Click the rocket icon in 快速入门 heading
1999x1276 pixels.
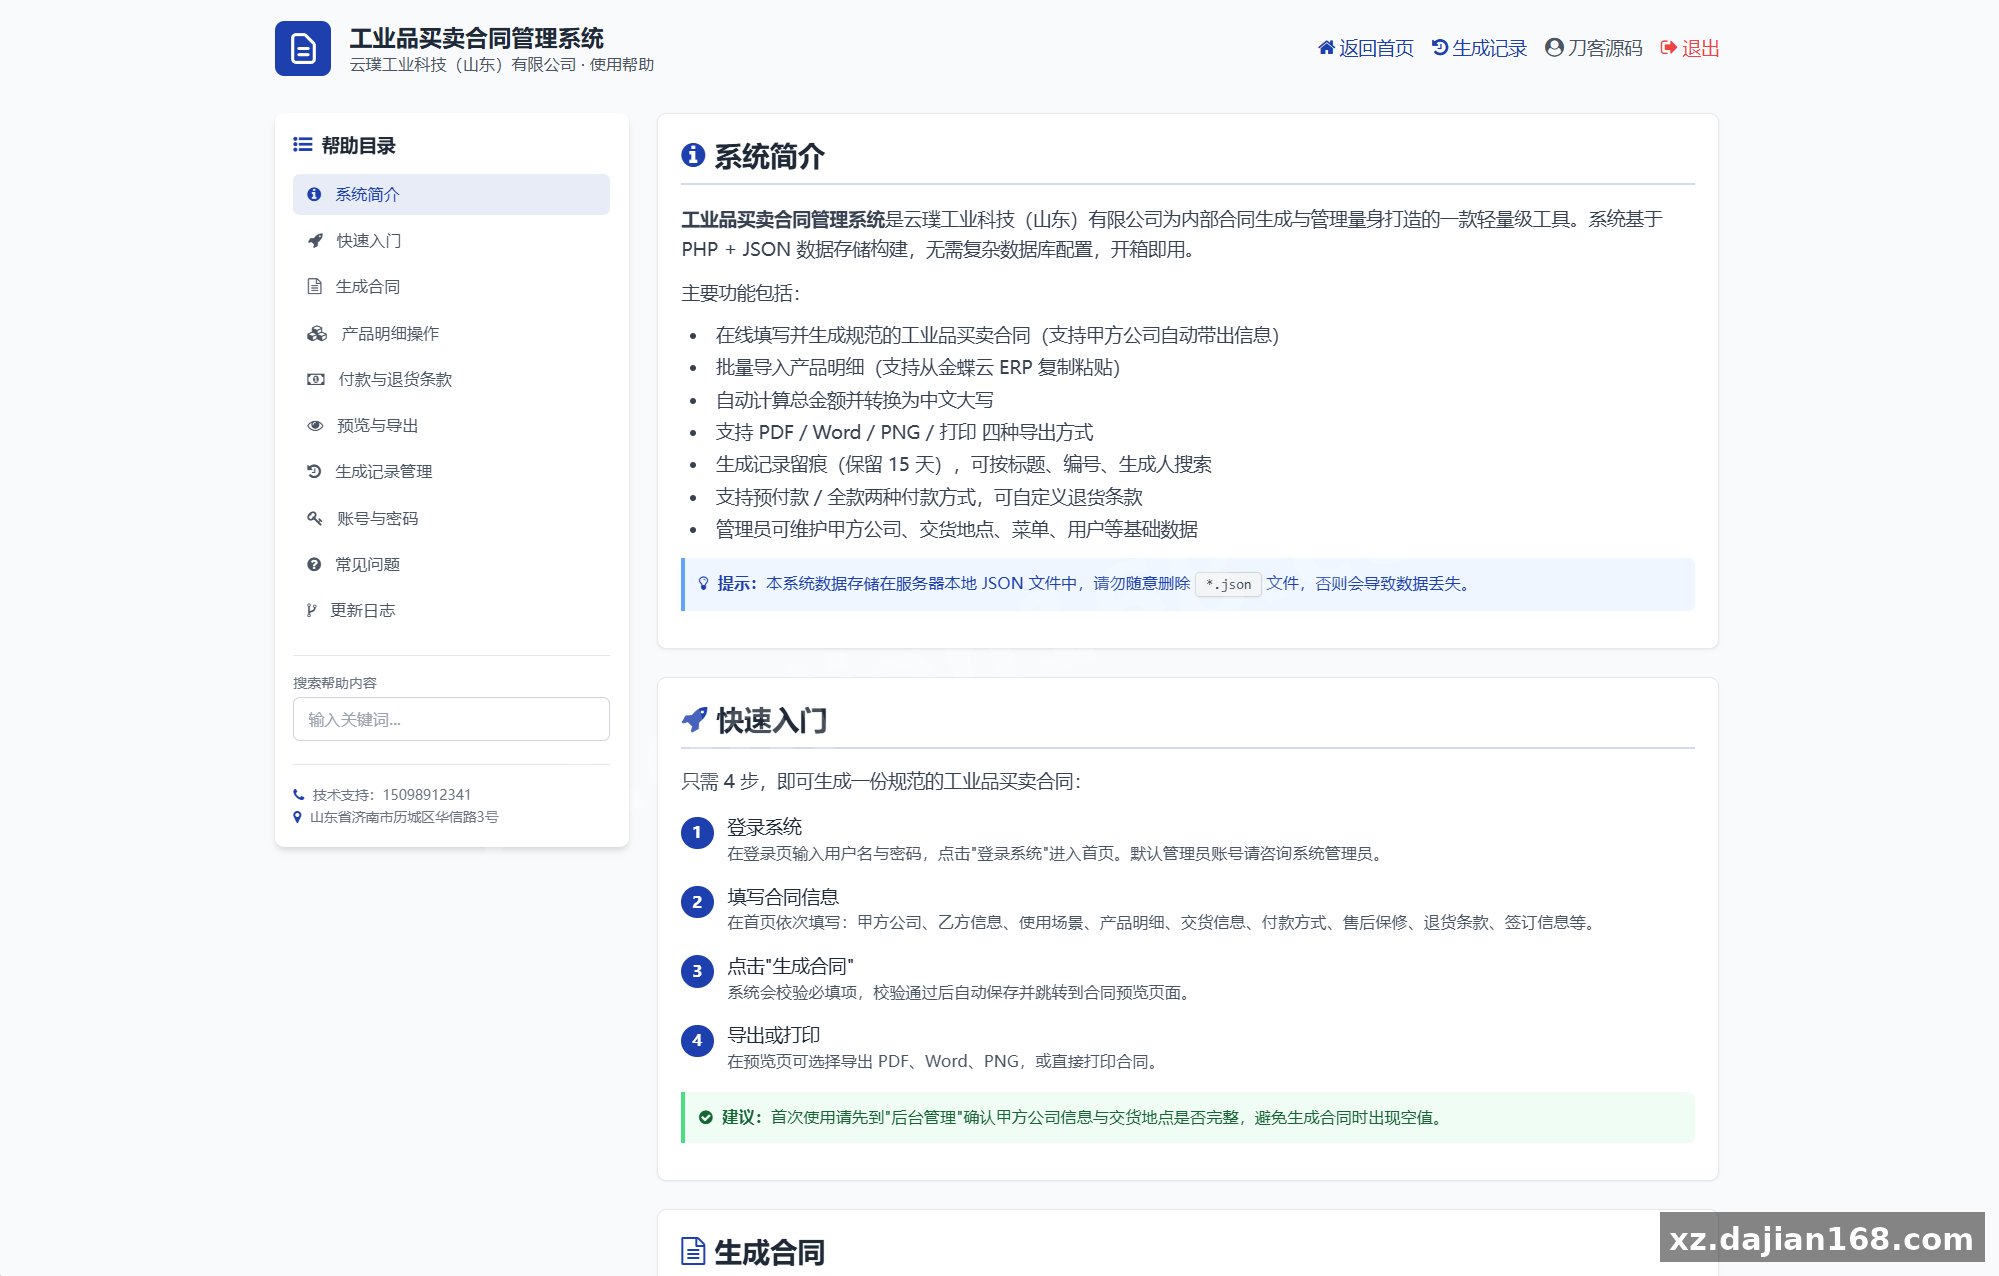[694, 720]
